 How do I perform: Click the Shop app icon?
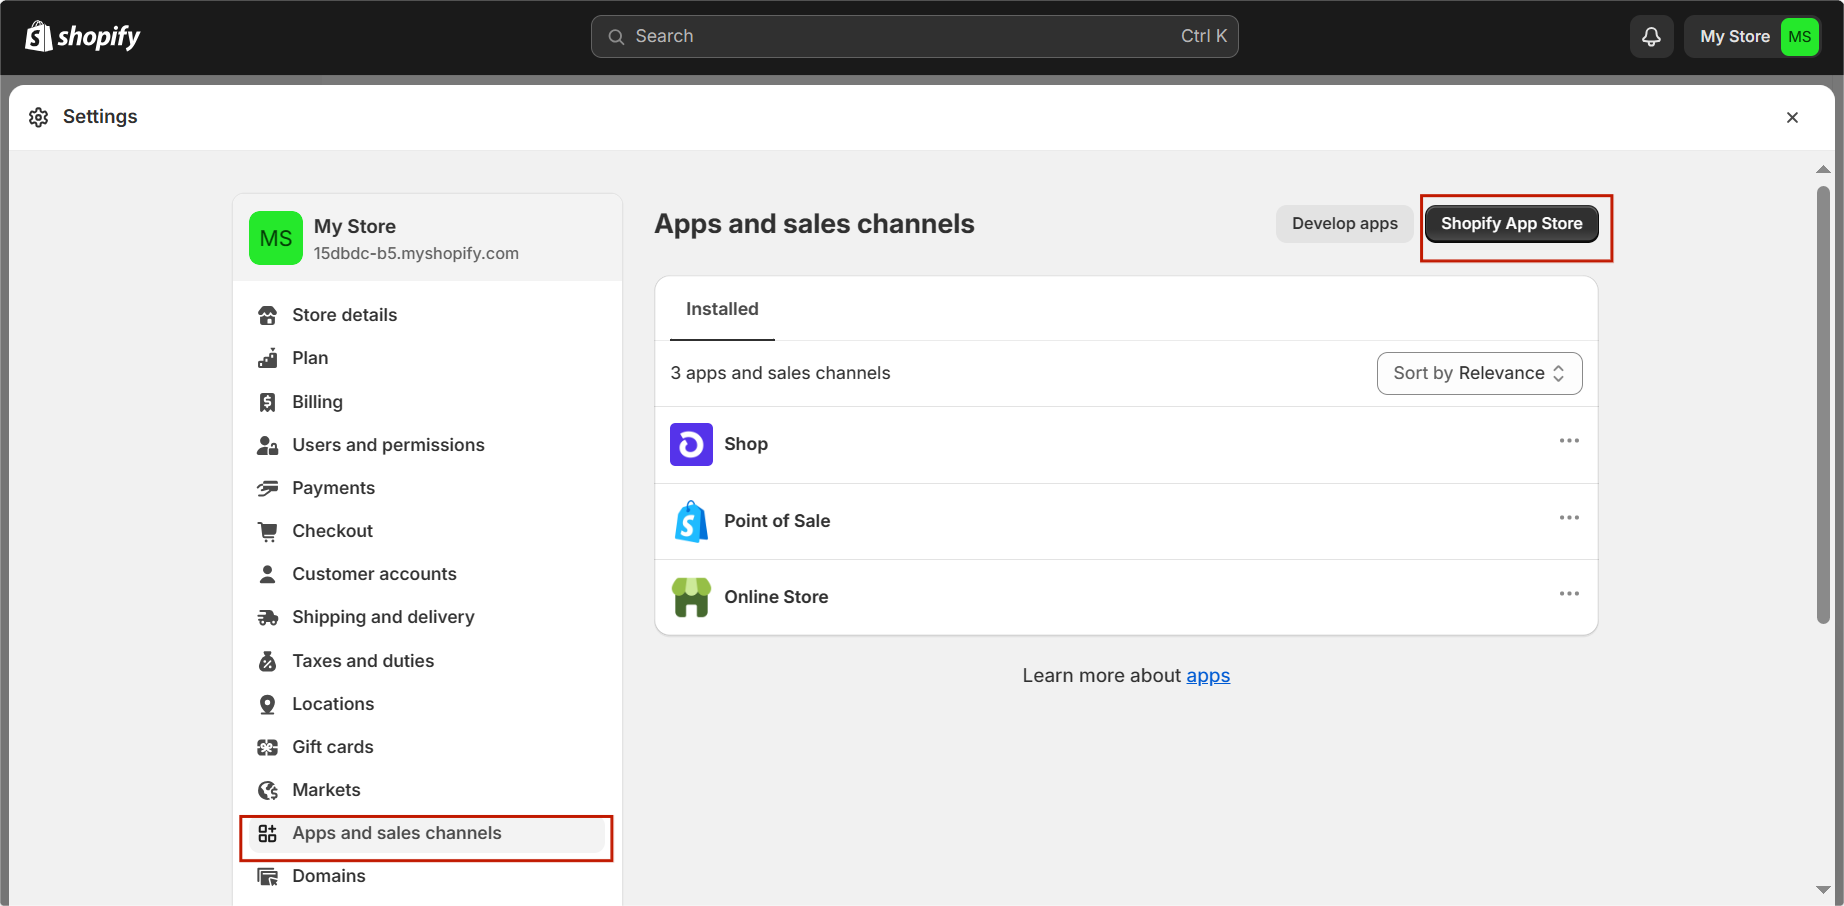coord(691,445)
